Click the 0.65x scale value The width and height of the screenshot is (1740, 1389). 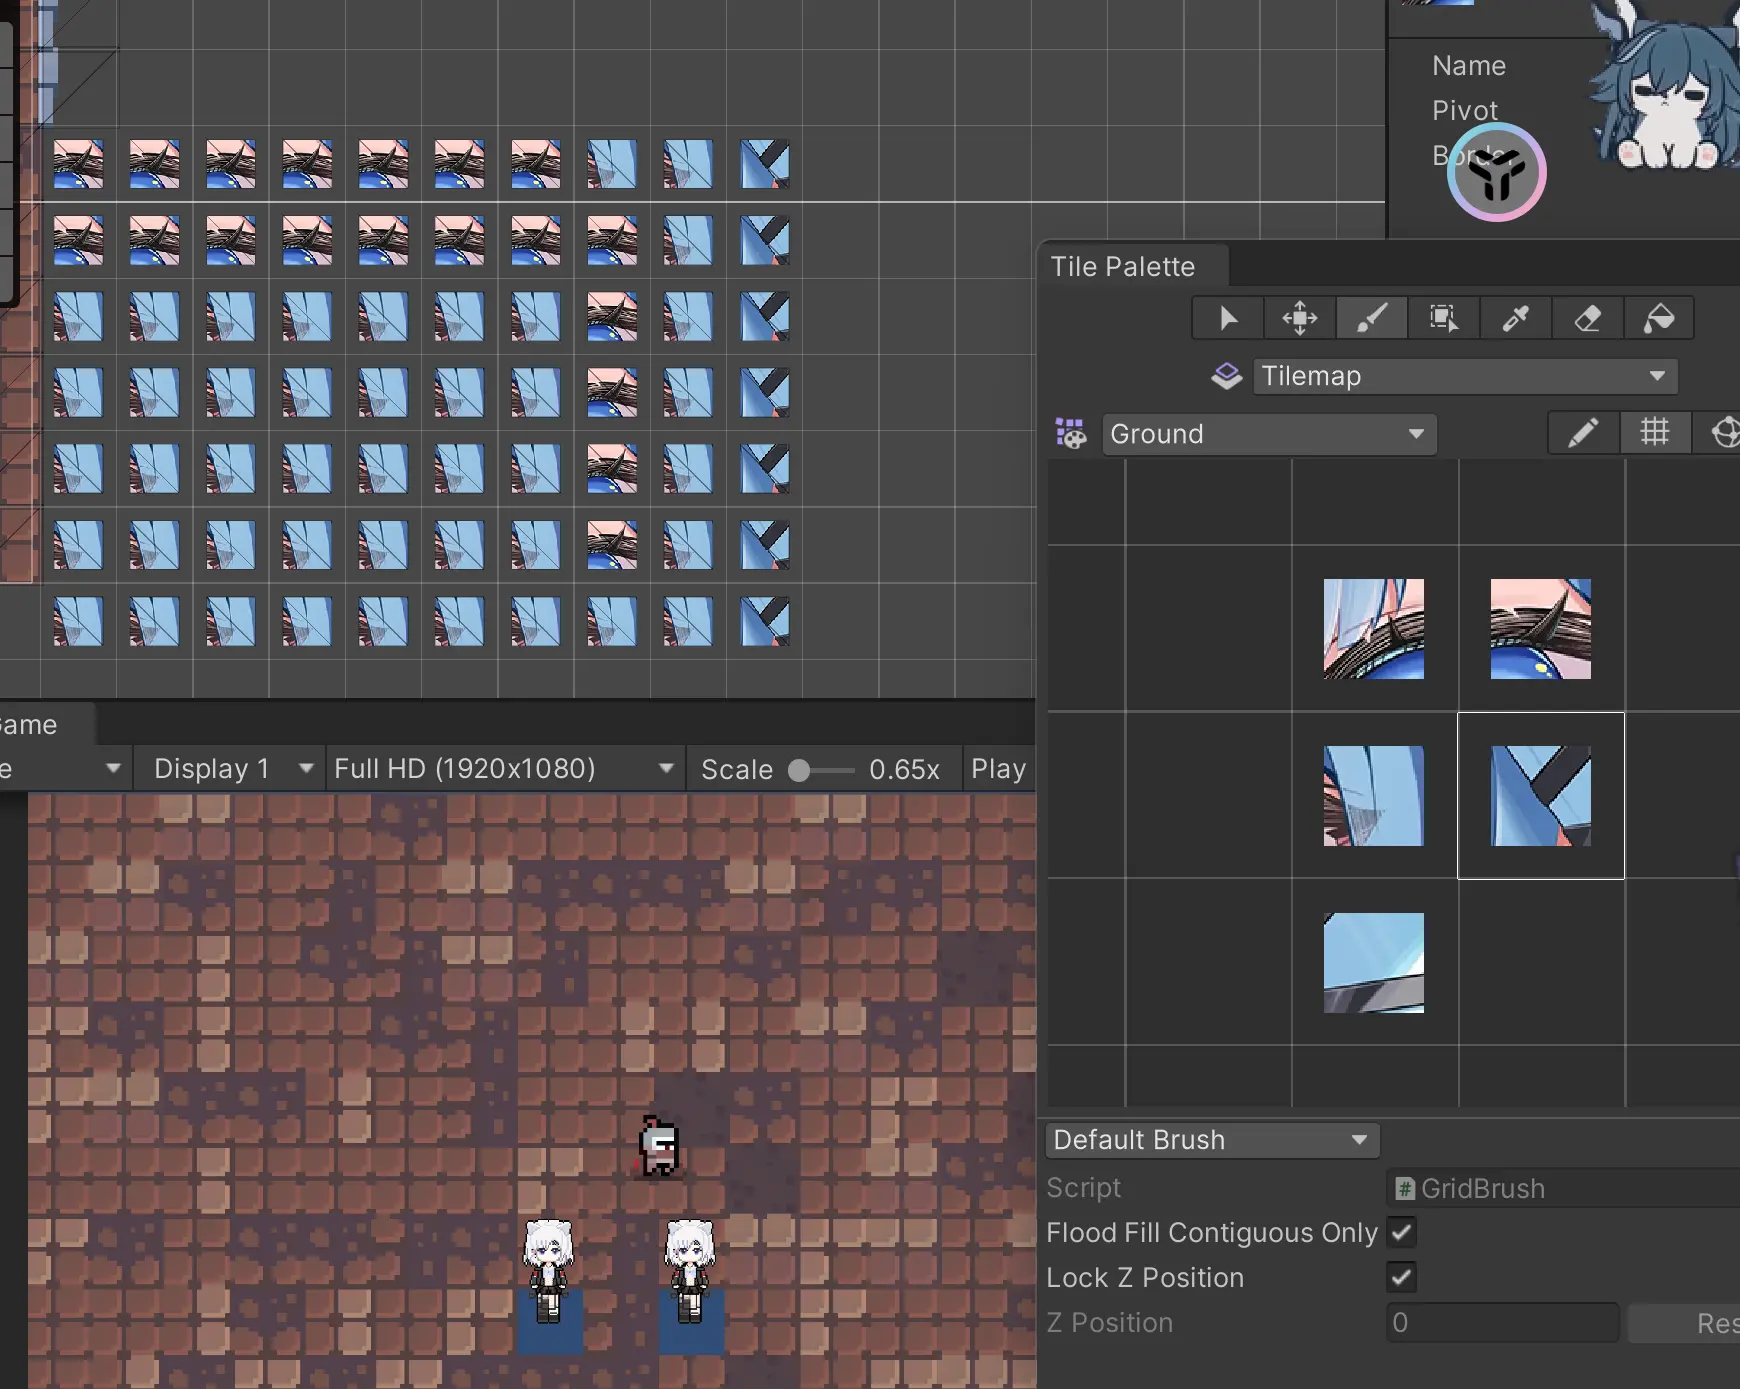[x=904, y=769]
